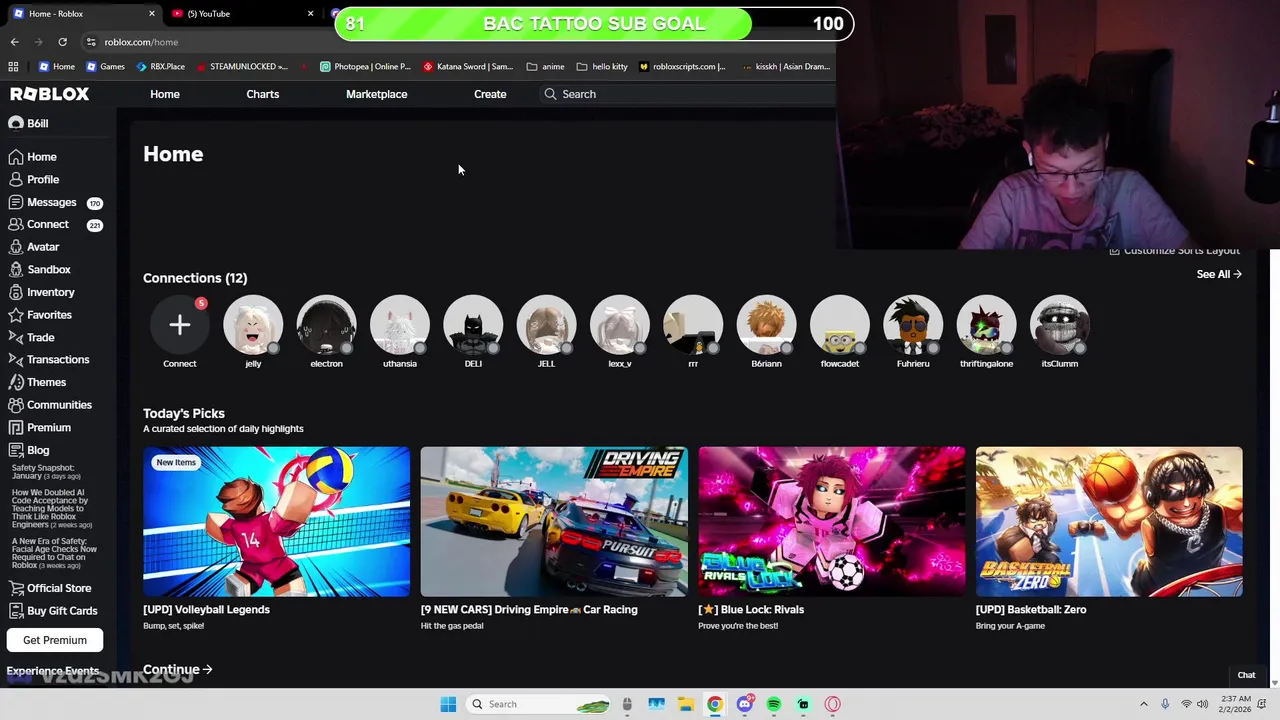Viewport: 1280px width, 720px height.
Task: Open the Connect sidebar item with 221 badge
Action: point(54,225)
